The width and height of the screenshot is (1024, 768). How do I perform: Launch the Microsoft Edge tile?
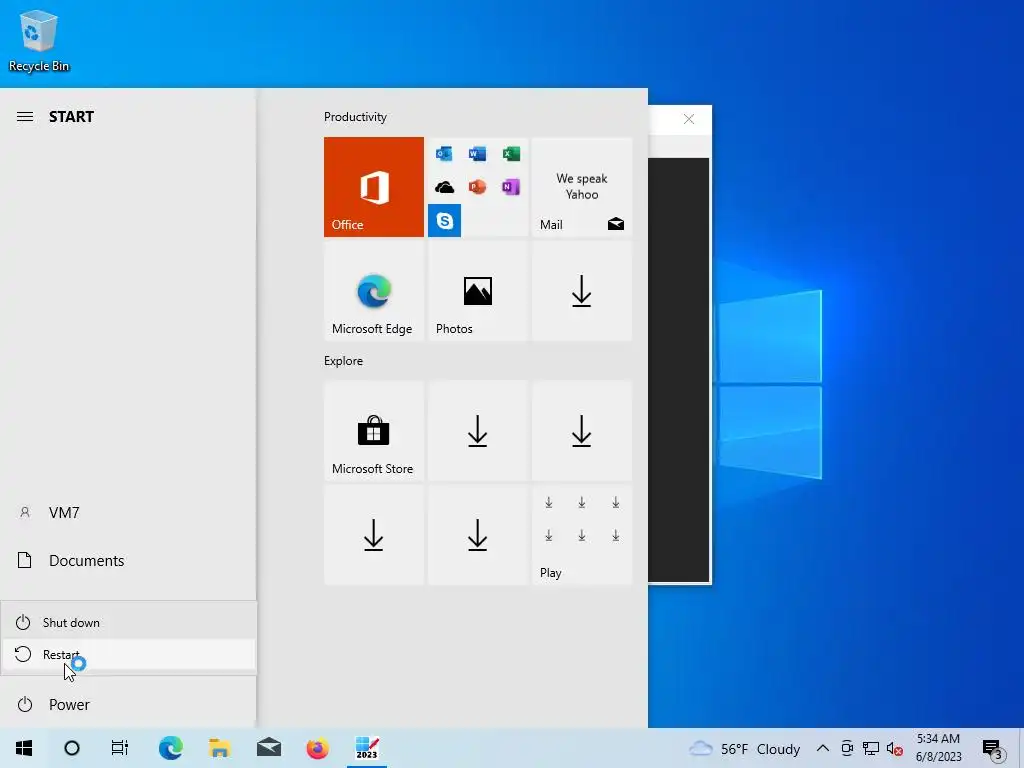click(x=374, y=291)
